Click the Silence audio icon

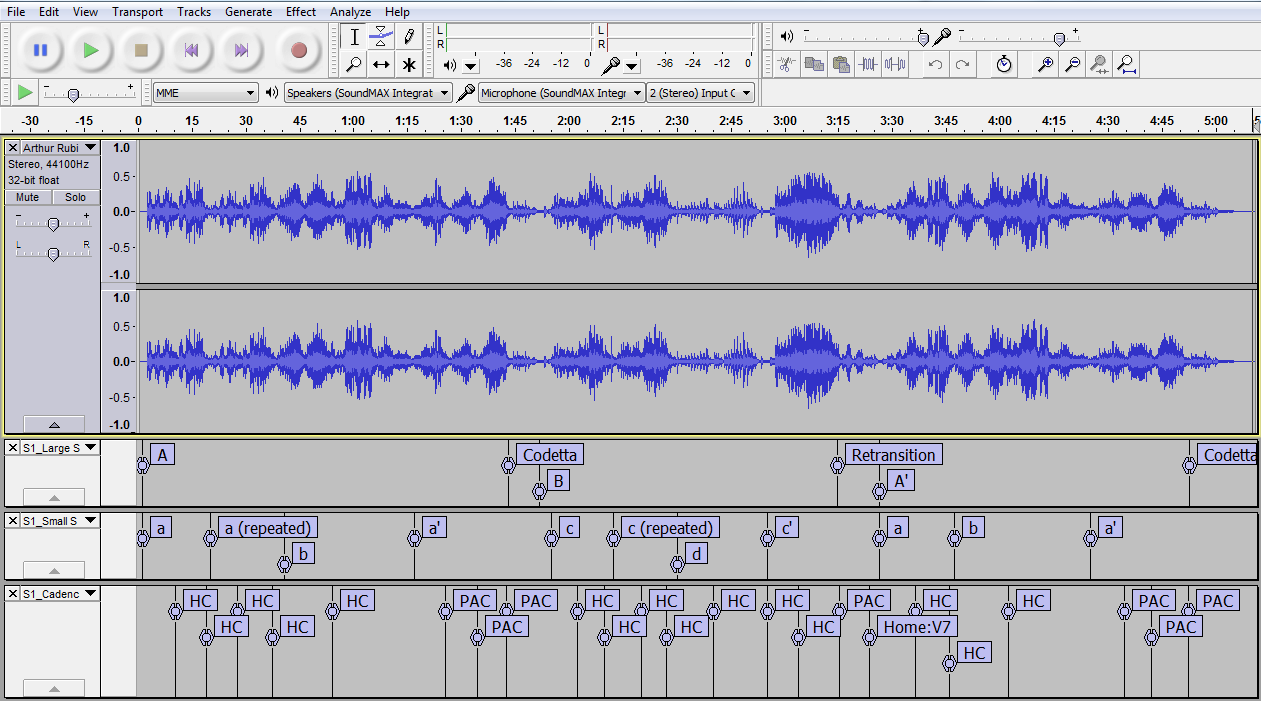(895, 64)
